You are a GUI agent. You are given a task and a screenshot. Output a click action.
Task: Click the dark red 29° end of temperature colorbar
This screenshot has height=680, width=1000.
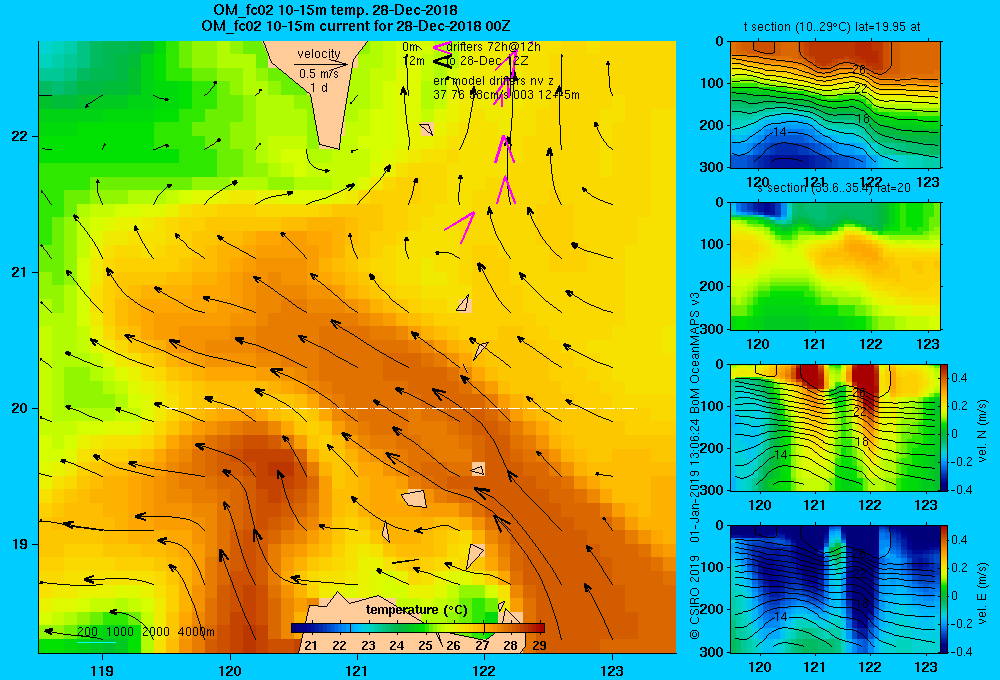click(537, 628)
